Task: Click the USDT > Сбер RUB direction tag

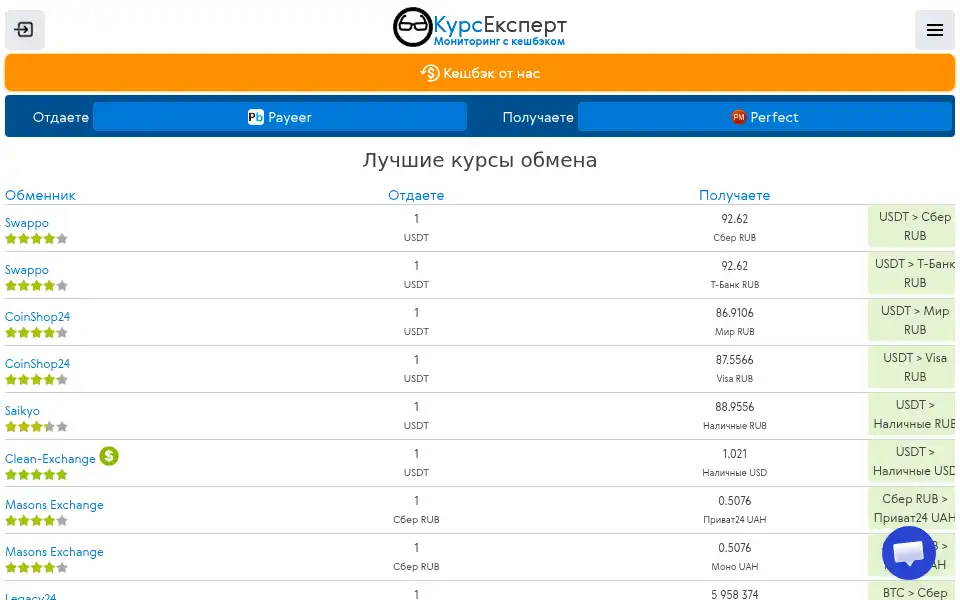Action: pos(912,227)
